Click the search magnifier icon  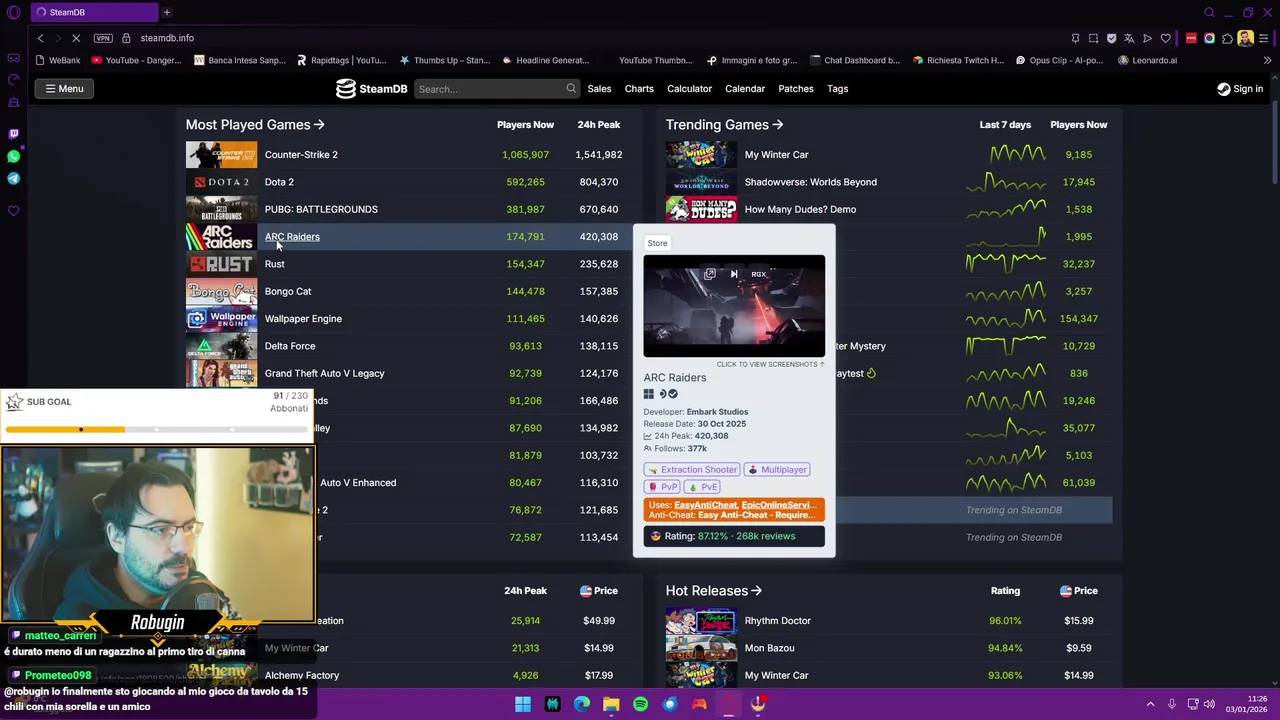[571, 89]
